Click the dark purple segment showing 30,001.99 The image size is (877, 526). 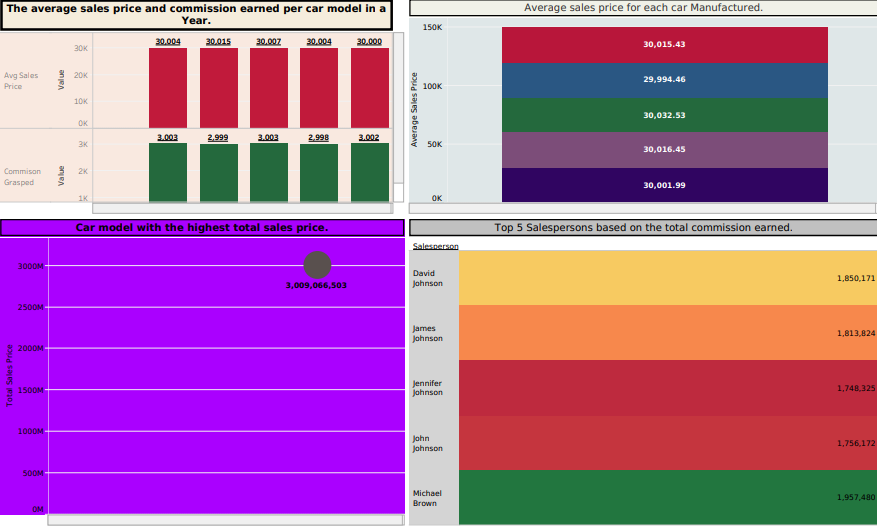point(664,184)
